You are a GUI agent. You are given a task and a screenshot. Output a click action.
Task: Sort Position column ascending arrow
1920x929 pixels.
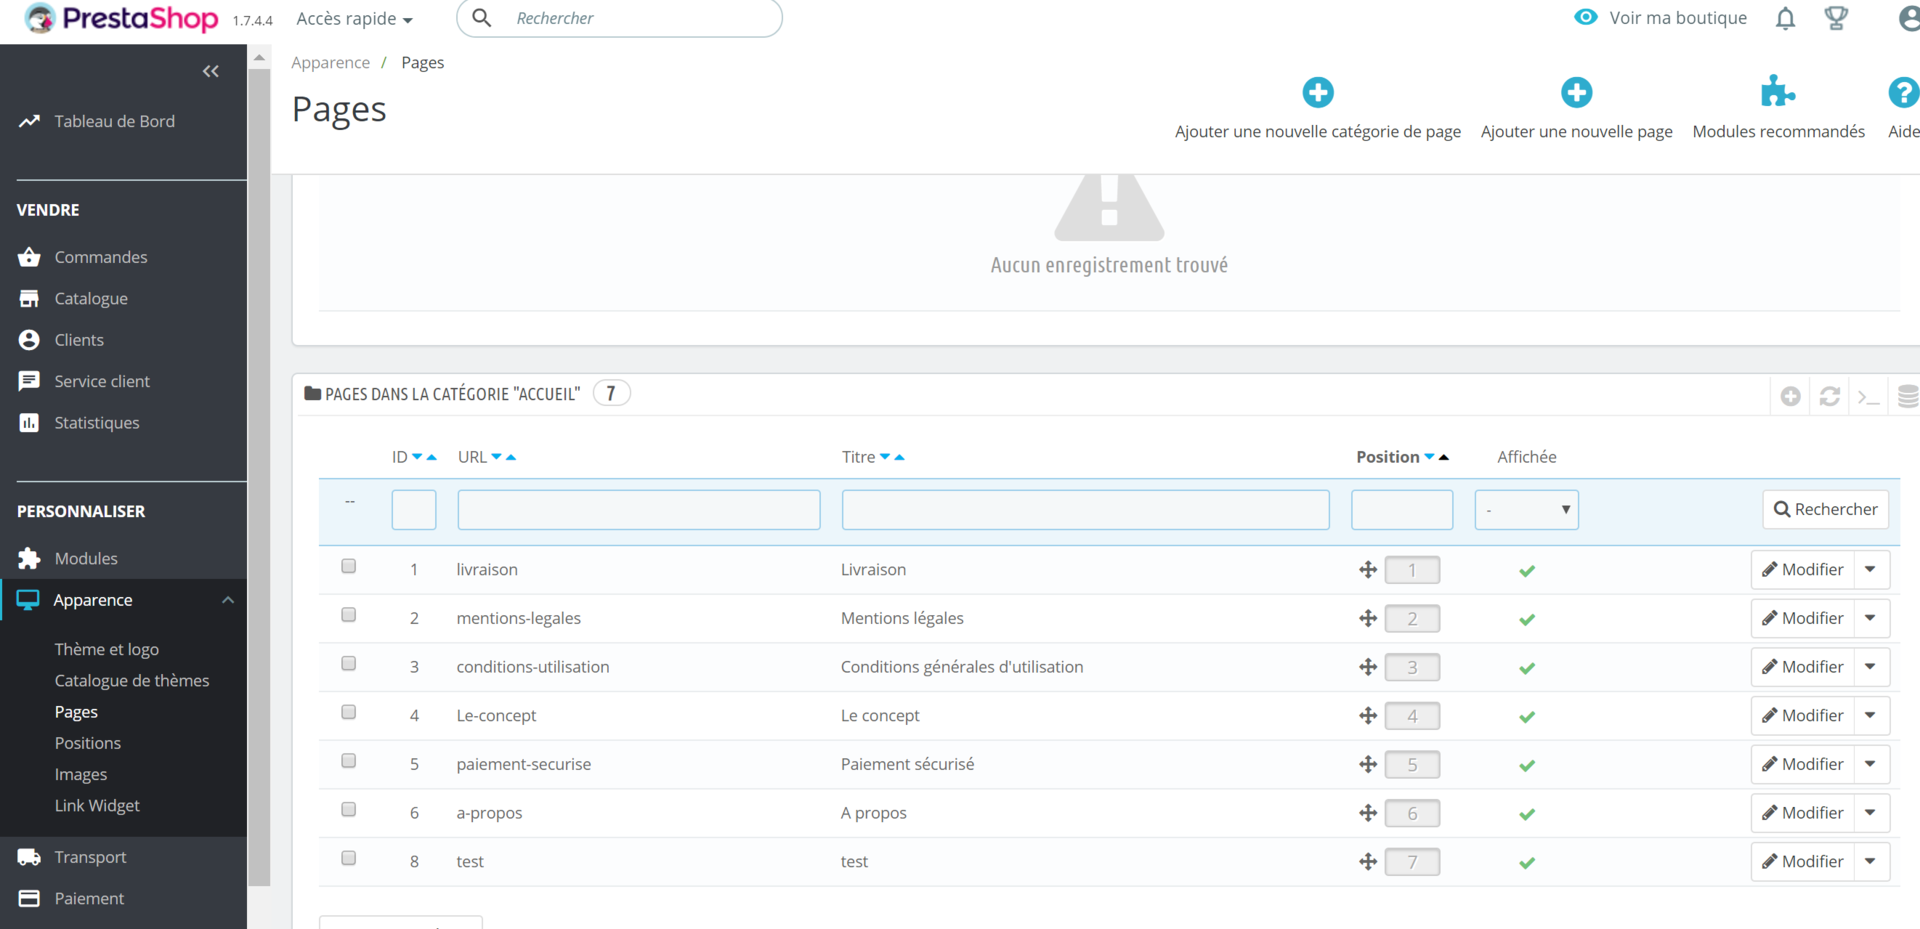pyautogui.click(x=1444, y=457)
